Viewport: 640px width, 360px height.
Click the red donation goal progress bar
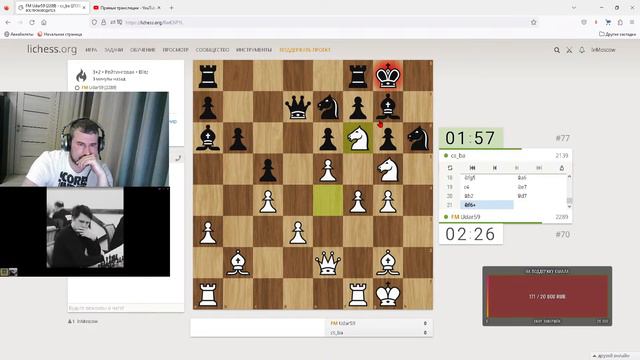tap(547, 296)
